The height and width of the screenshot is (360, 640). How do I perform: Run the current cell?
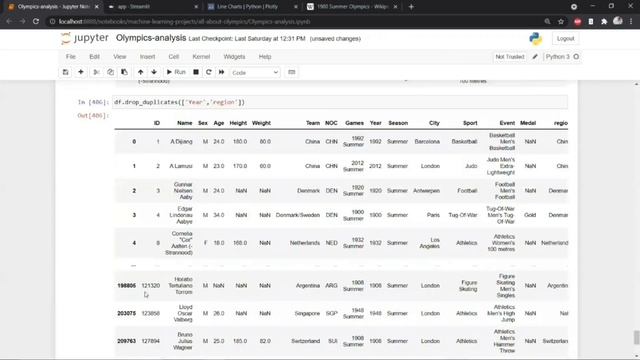pyautogui.click(x=176, y=72)
